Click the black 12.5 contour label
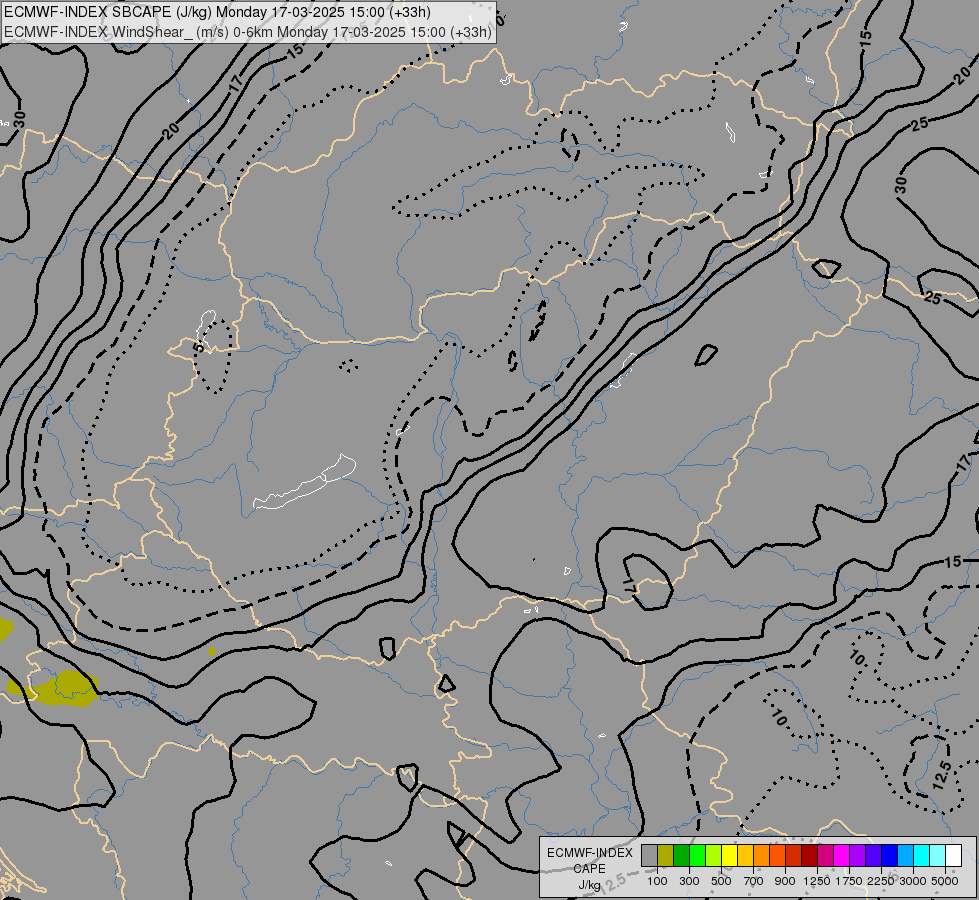The width and height of the screenshot is (979, 900). coord(942,775)
